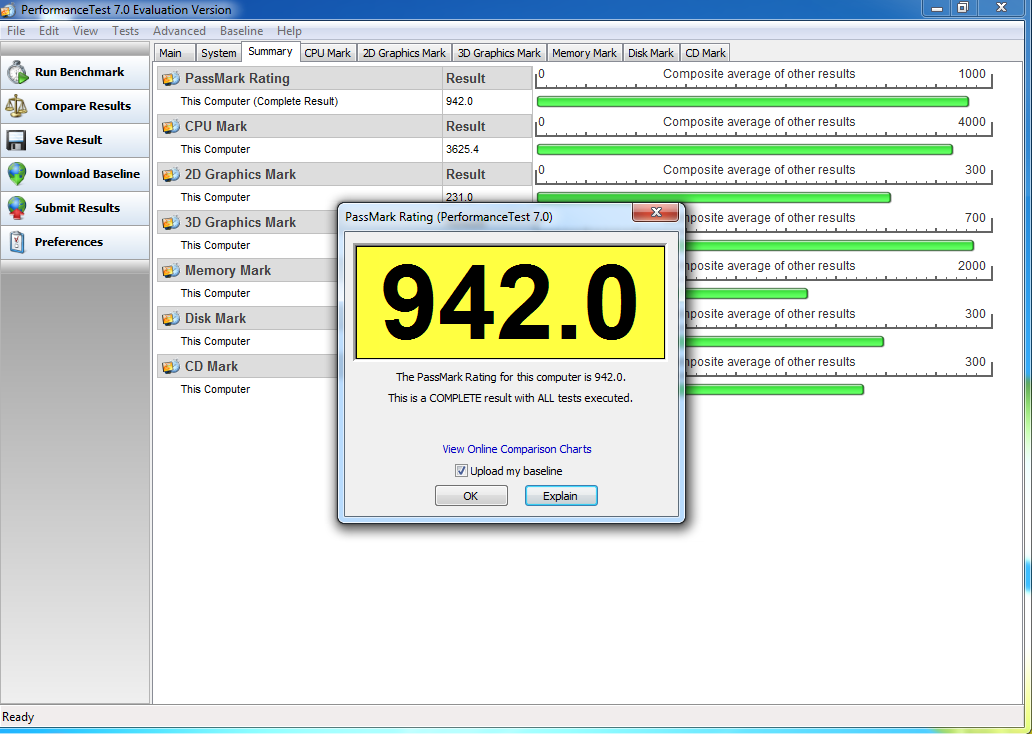The image size is (1032, 734).
Task: Click the CD Mark green result bar
Action: click(x=775, y=390)
